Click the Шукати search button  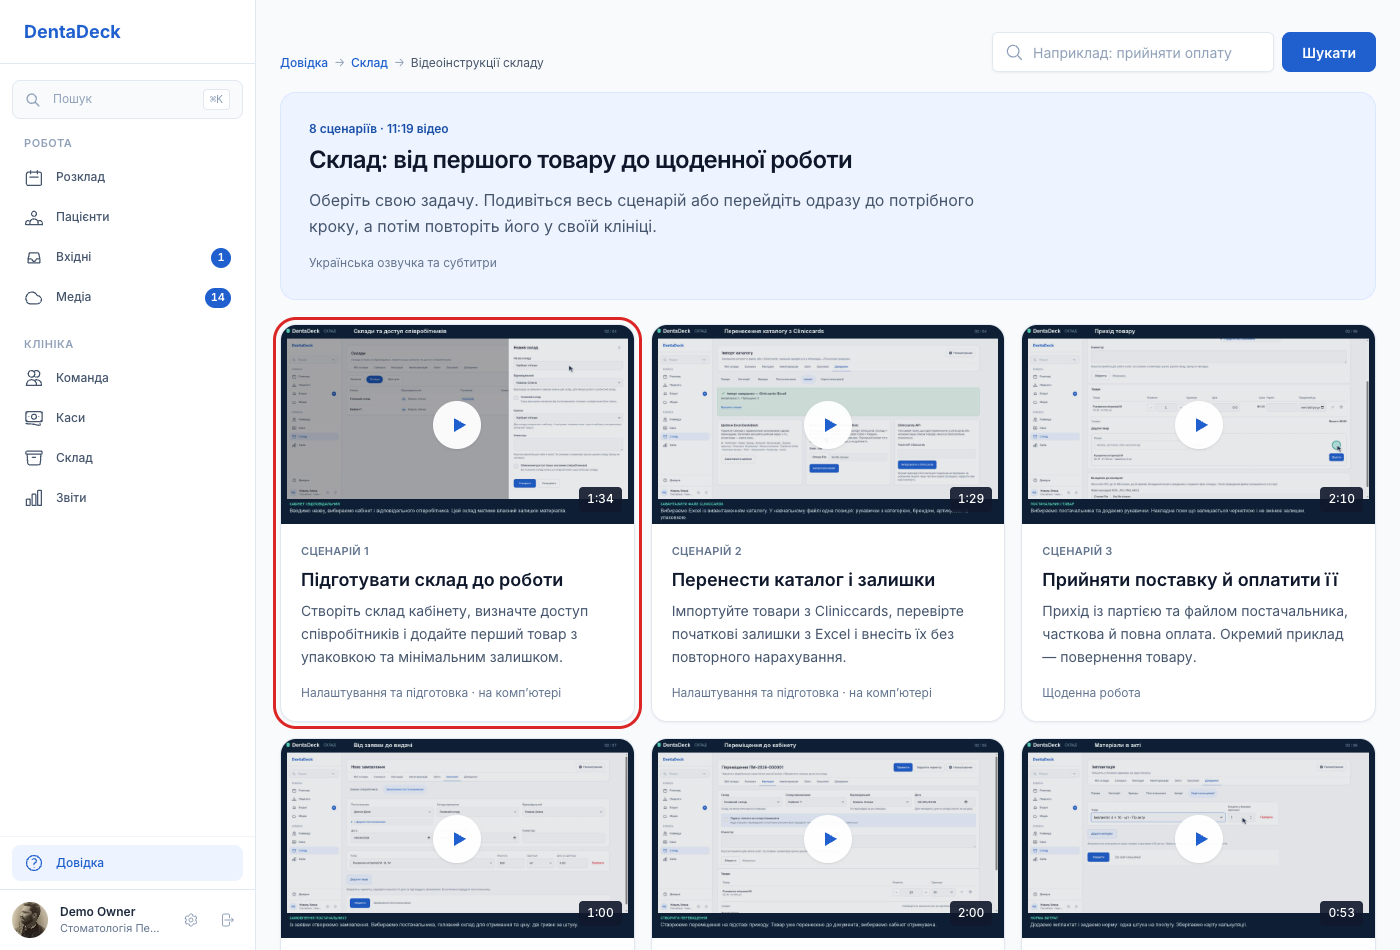pos(1329,53)
